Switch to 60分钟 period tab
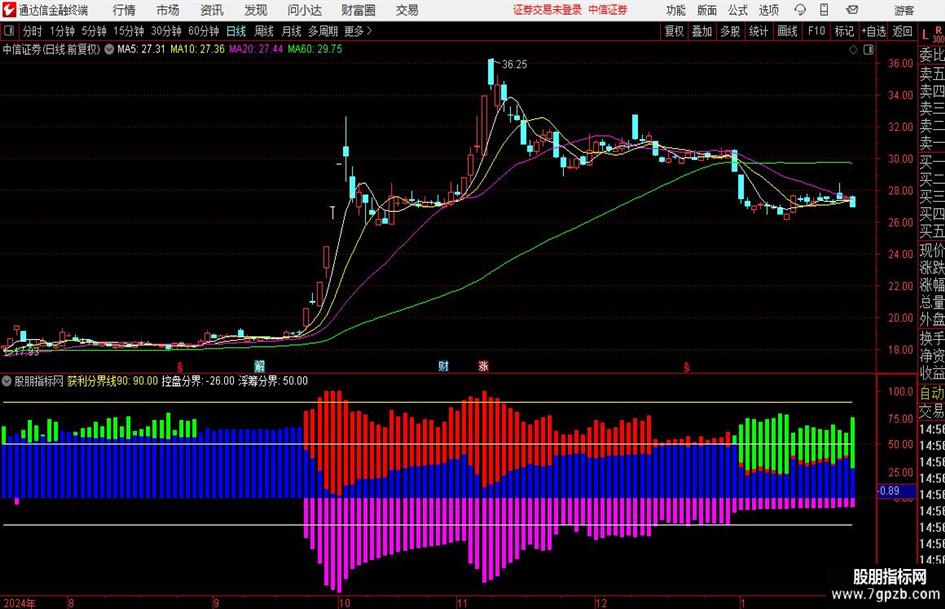This screenshot has width=945, height=609. (x=204, y=31)
